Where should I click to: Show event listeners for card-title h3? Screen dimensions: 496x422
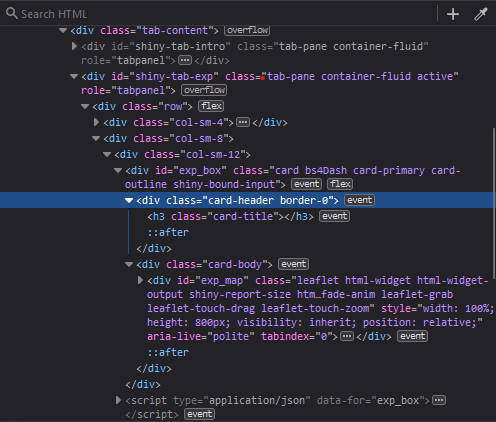pyautogui.click(x=334, y=216)
